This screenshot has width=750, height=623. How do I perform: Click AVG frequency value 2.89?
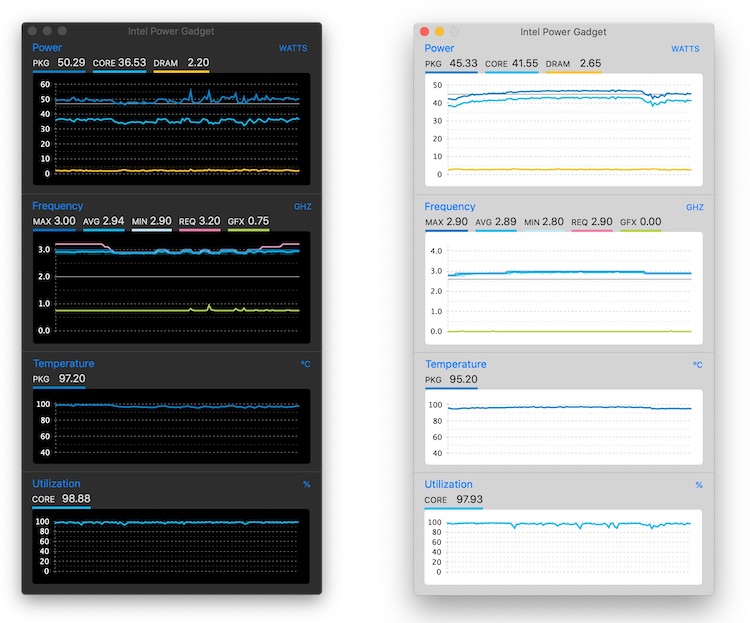tap(506, 222)
